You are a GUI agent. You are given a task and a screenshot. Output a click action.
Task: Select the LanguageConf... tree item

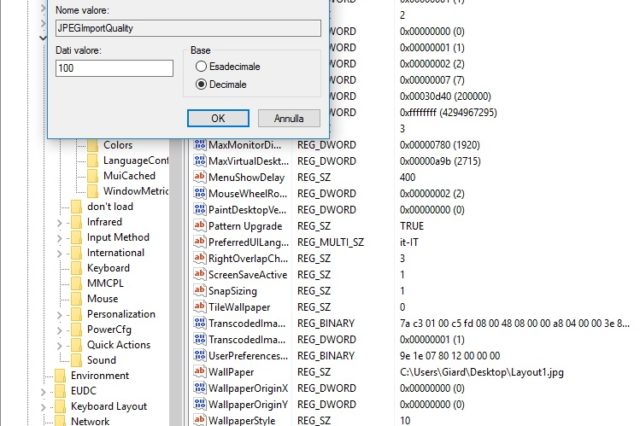click(136, 160)
